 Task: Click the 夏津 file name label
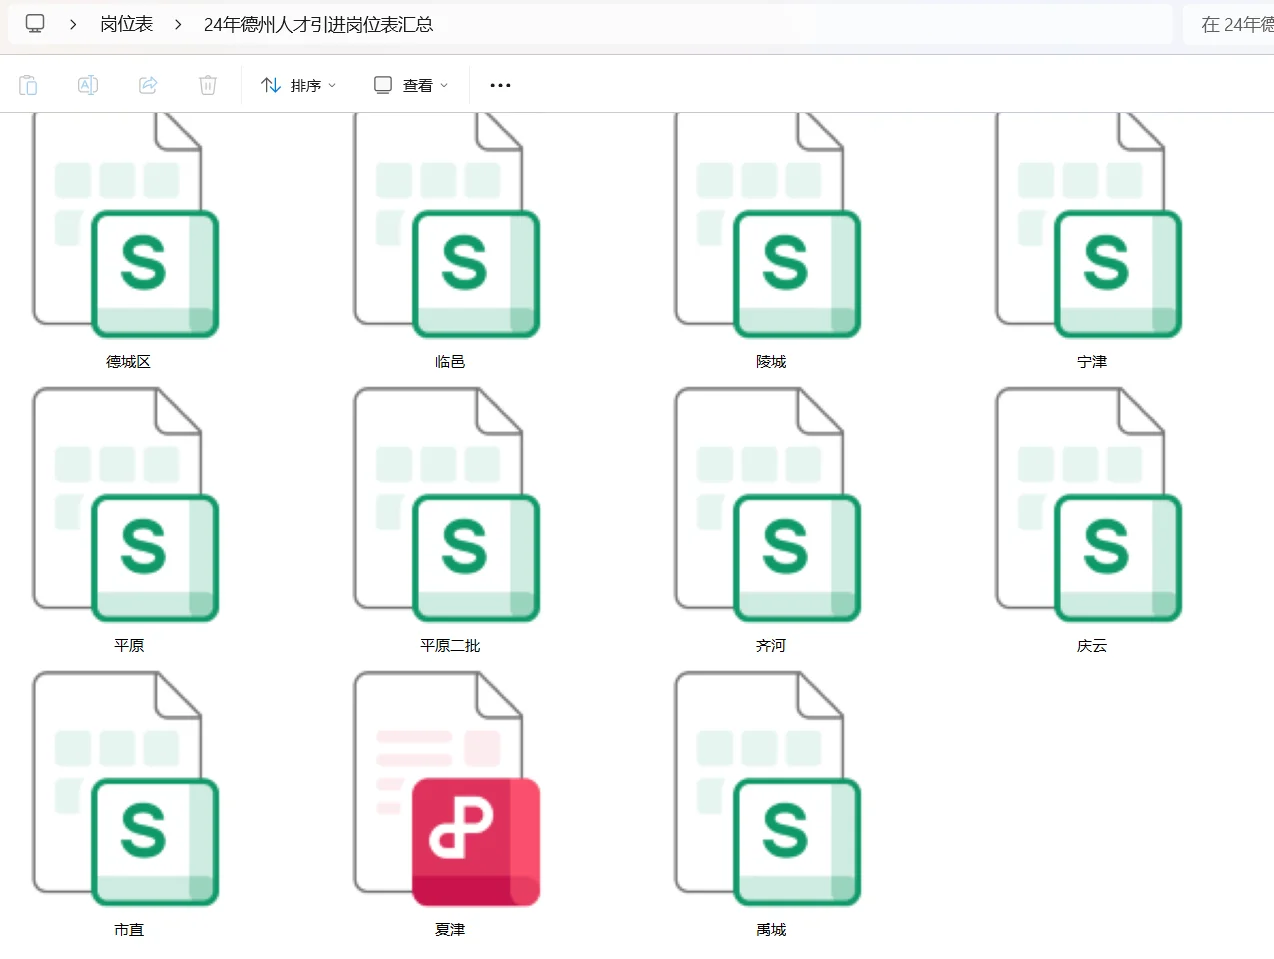450,929
